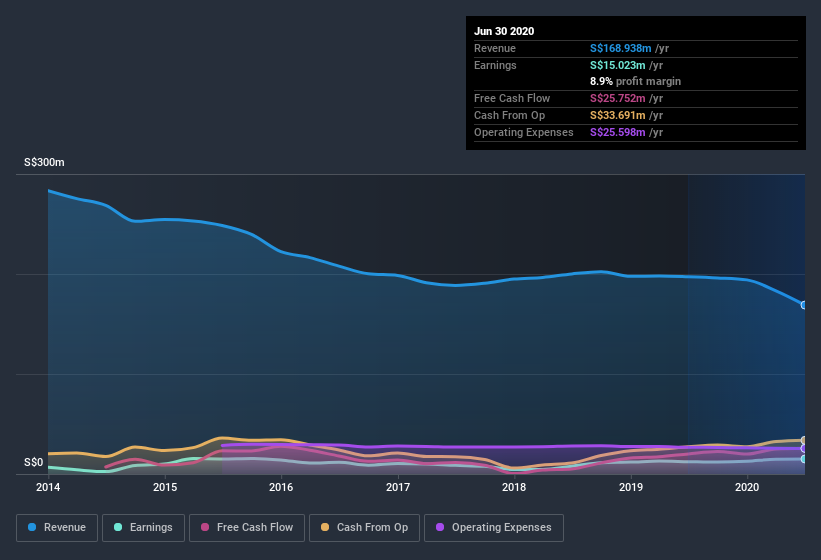
Task: Click the 2019 x-axis label
Action: tap(631, 487)
